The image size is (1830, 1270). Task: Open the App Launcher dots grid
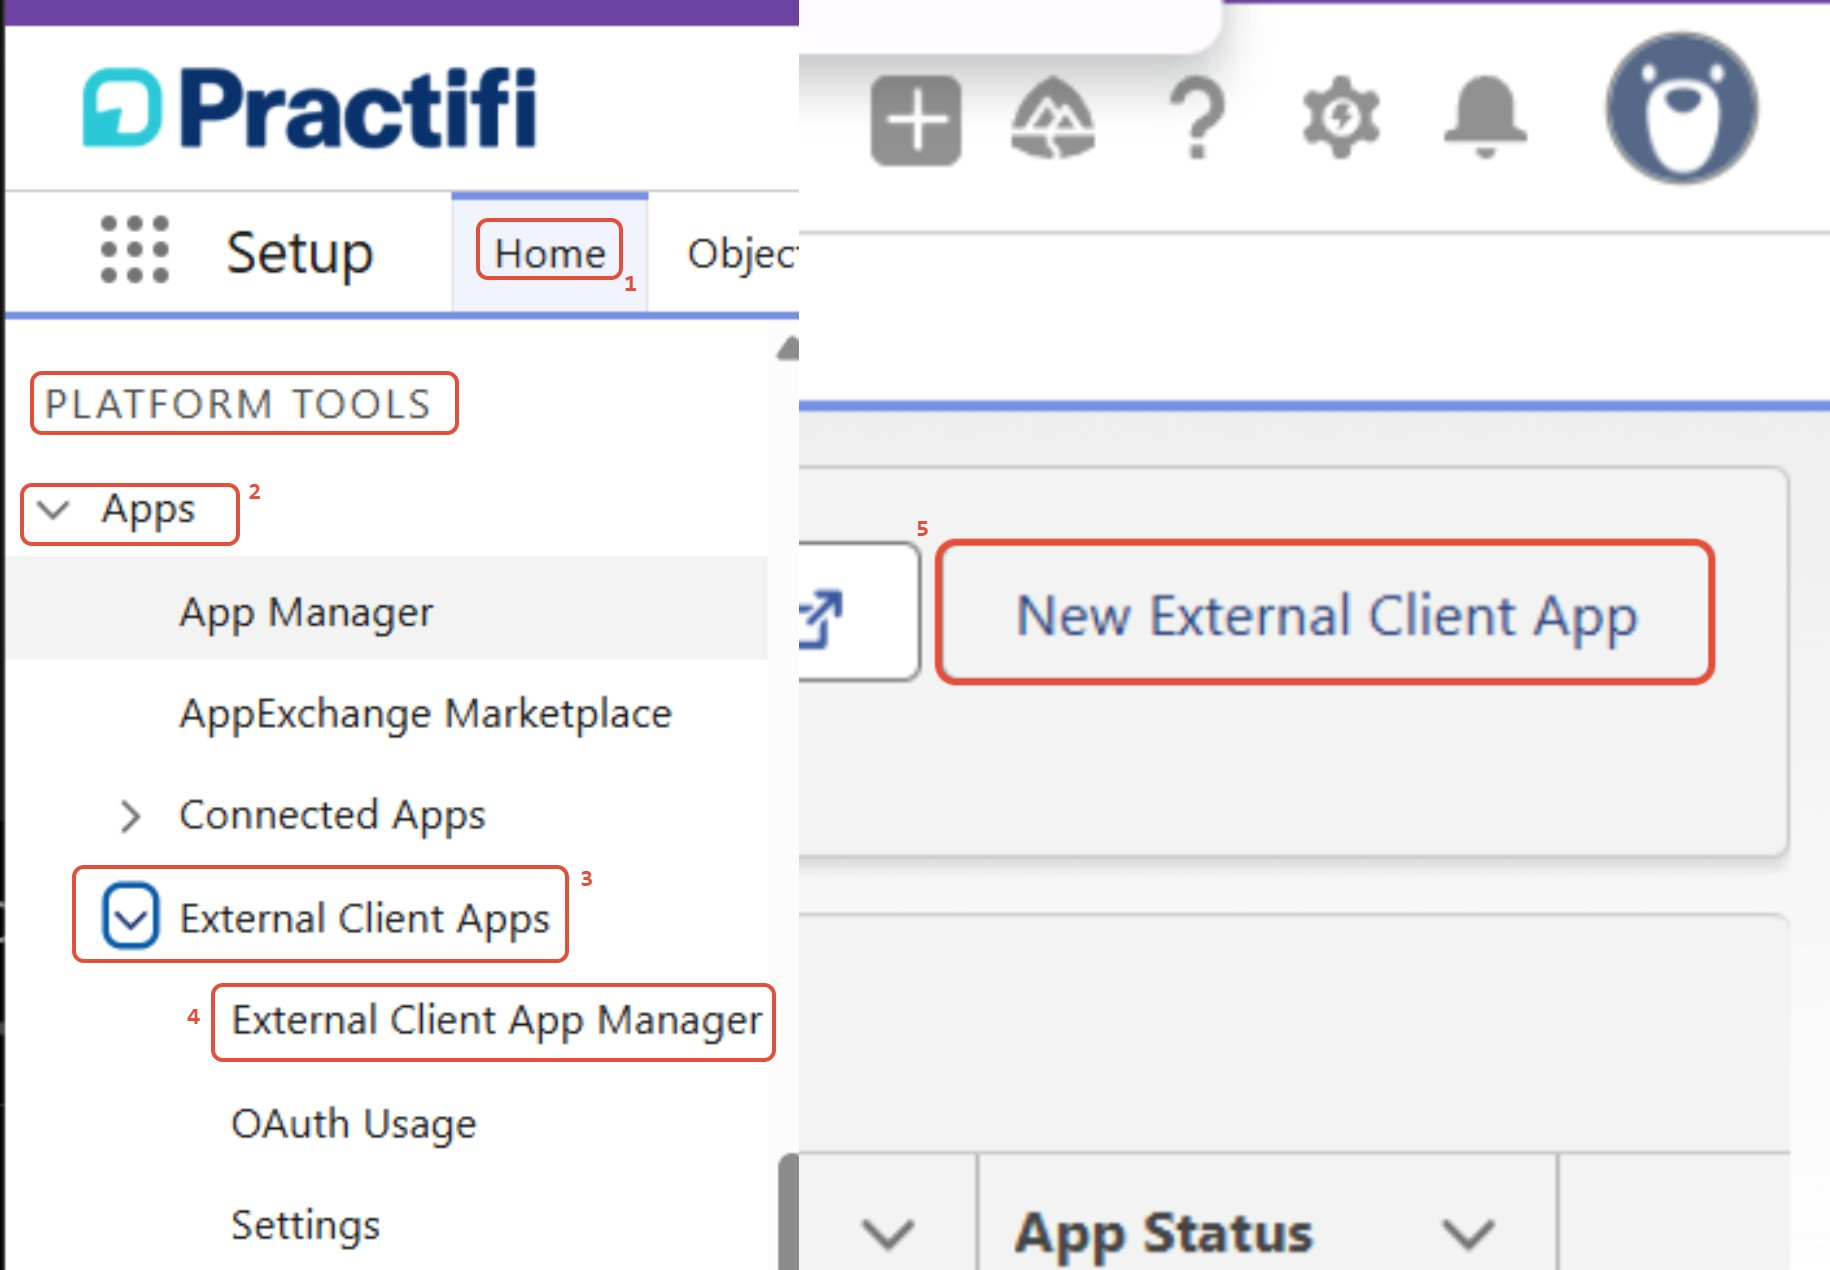[135, 250]
